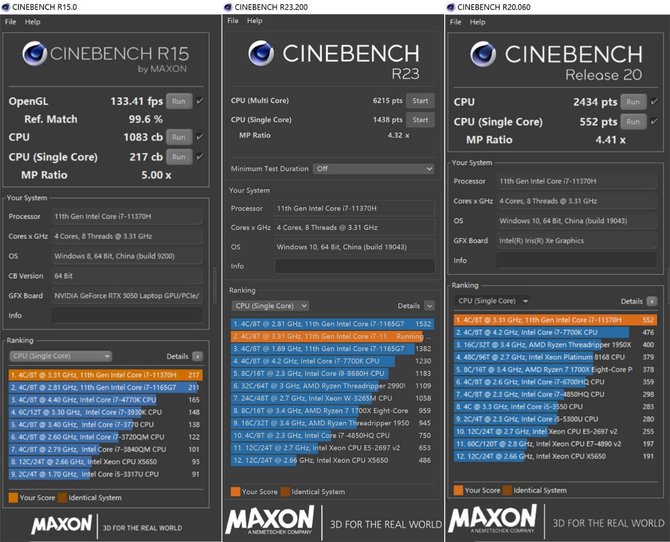Toggle the OpenGL test checkbox in R15
Screen dimensions: 670x542
pos(200,101)
